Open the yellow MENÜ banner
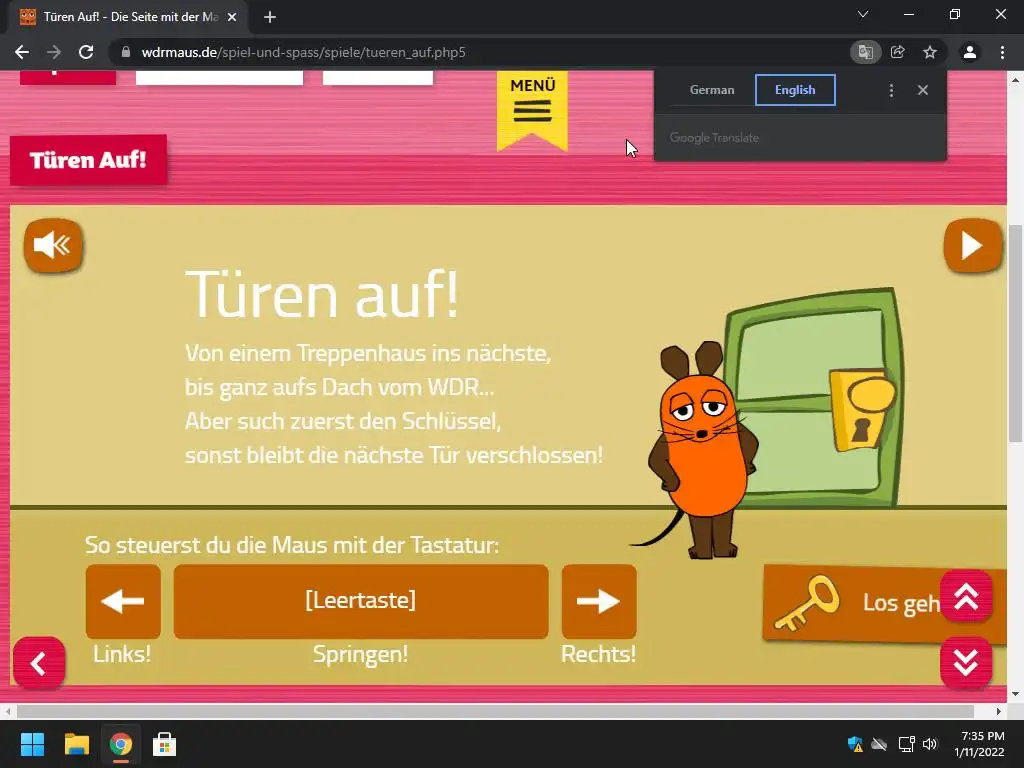The height and width of the screenshot is (768, 1024). 532,109
